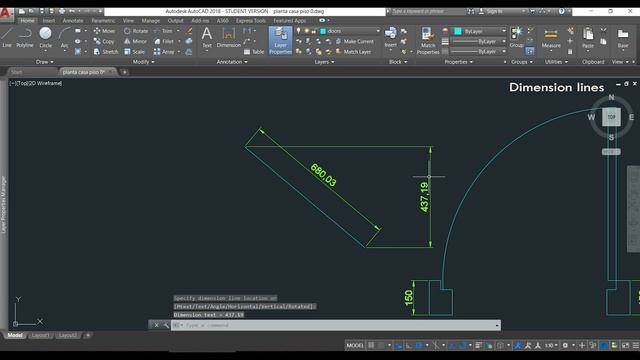Choose the Dimension tool

229,38
